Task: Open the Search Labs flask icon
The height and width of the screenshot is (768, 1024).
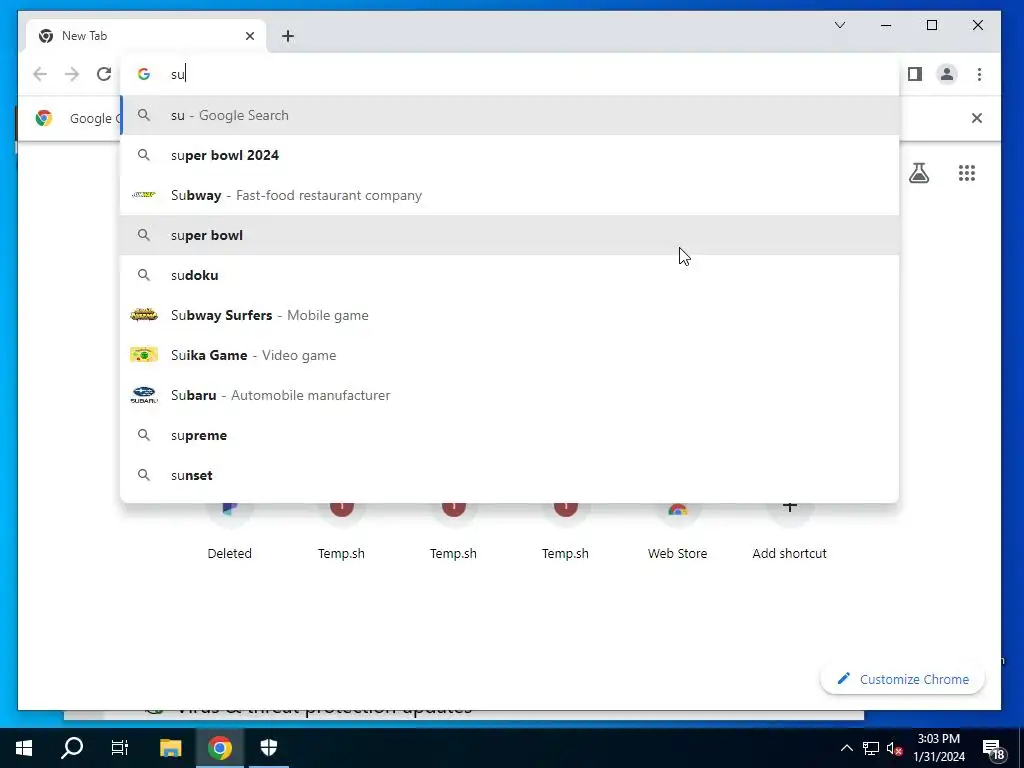Action: coord(919,173)
